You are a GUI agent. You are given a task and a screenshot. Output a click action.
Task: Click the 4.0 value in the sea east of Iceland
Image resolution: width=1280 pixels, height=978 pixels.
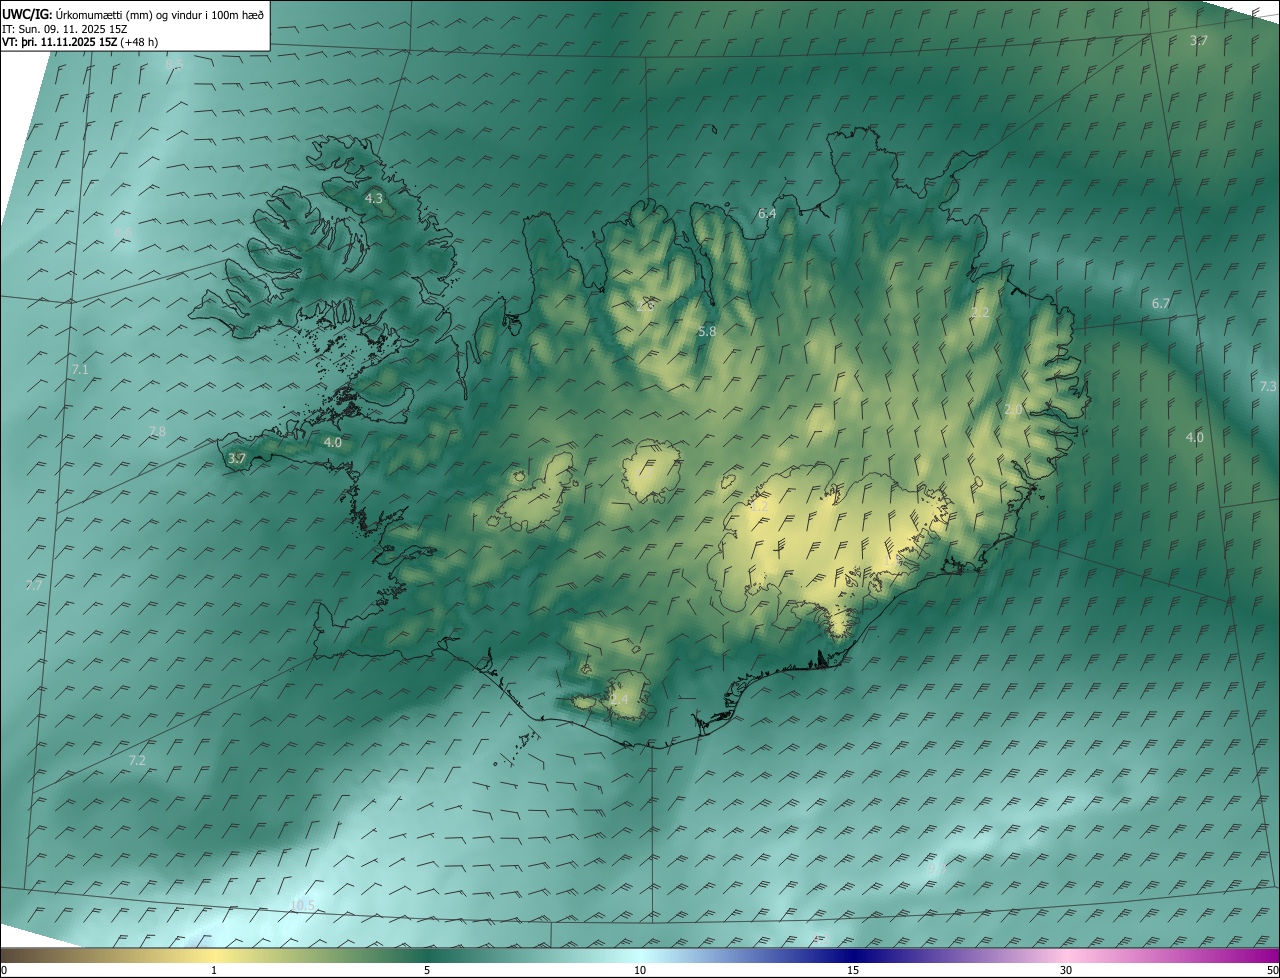click(1195, 437)
